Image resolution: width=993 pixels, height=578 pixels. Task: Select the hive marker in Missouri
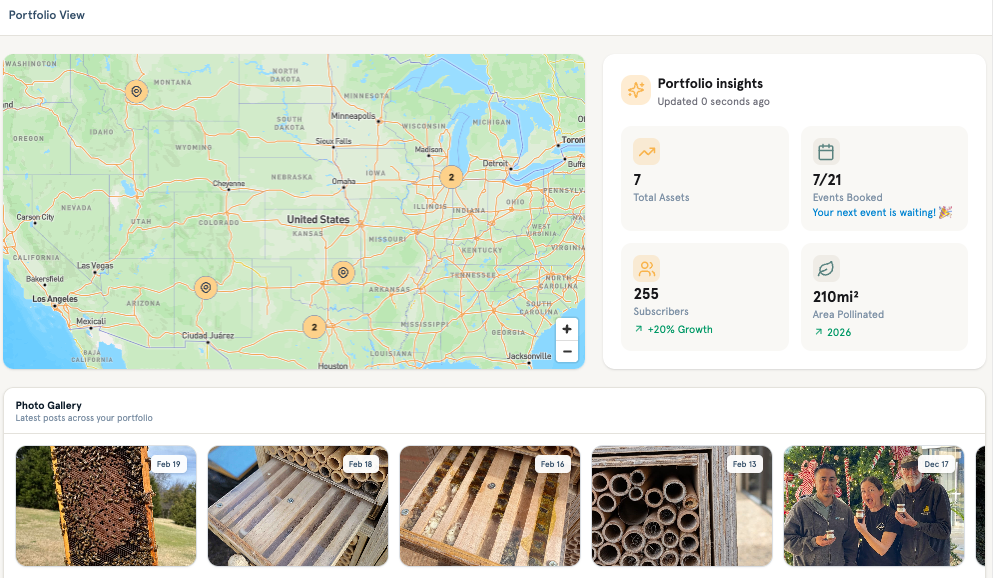coord(343,272)
